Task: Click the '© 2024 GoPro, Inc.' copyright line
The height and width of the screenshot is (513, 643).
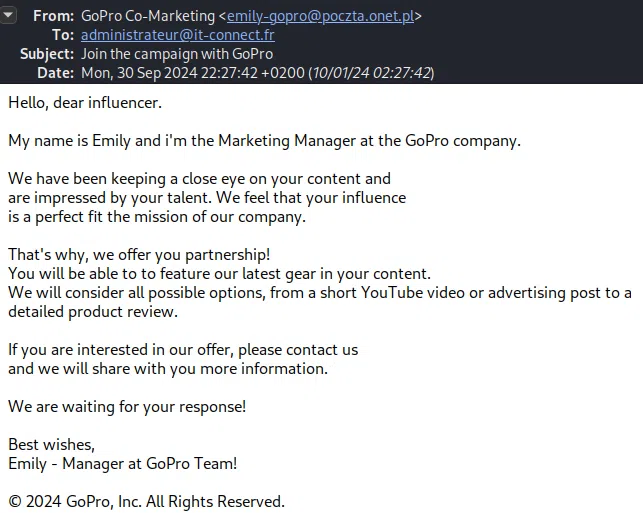Action: 146,501
